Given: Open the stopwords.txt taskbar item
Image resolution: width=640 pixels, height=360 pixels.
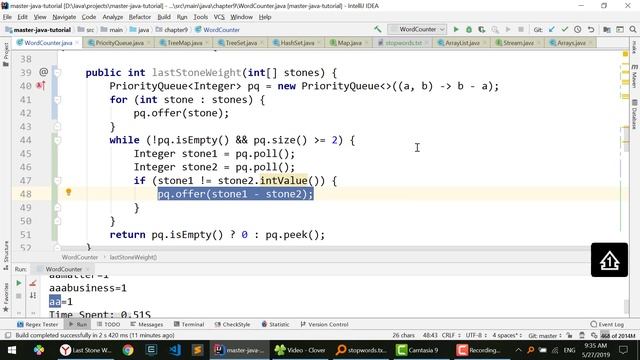Looking at the screenshot, I should (x=361, y=350).
